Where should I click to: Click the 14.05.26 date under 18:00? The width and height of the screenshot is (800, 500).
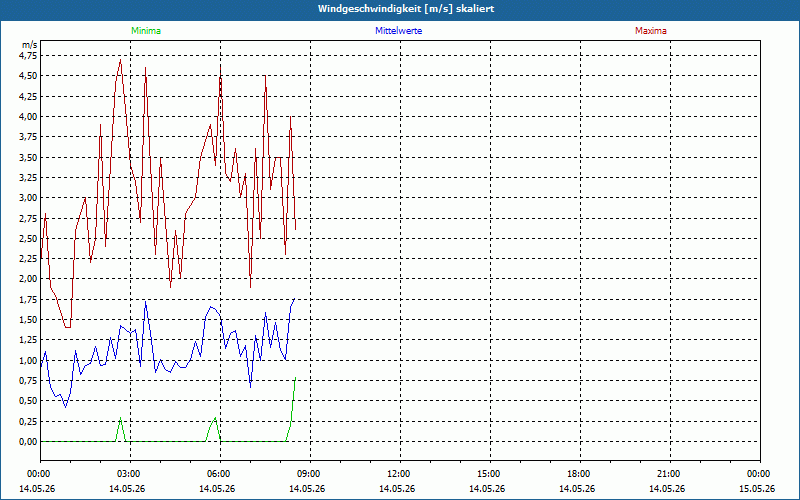(577, 489)
